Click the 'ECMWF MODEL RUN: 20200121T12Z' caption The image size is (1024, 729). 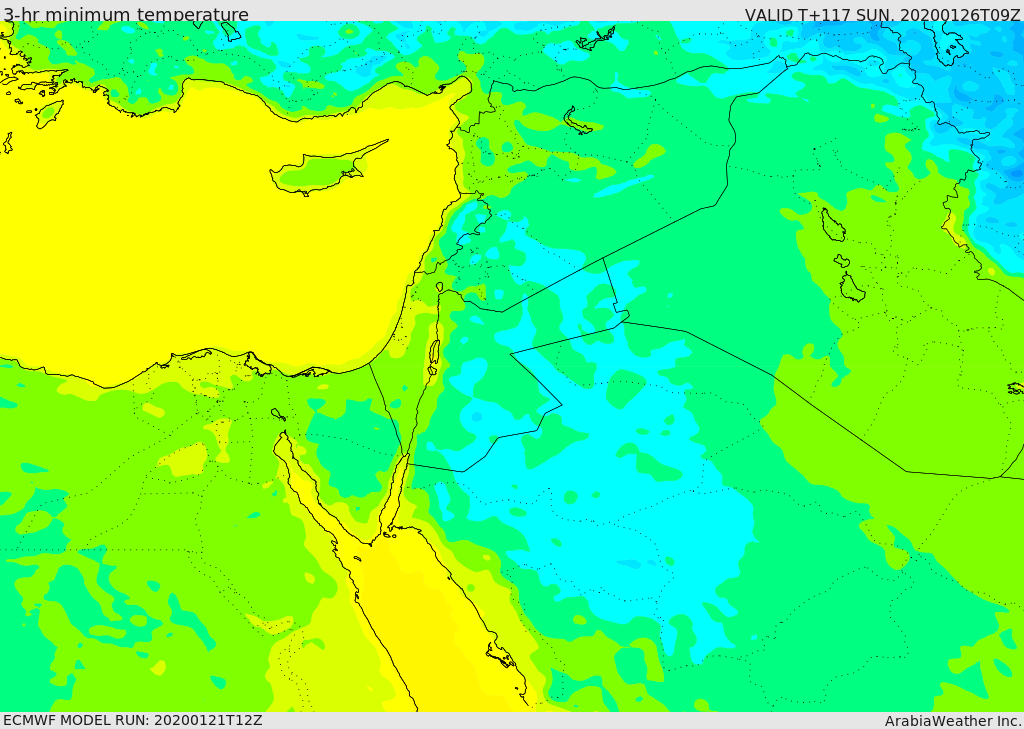(x=133, y=720)
